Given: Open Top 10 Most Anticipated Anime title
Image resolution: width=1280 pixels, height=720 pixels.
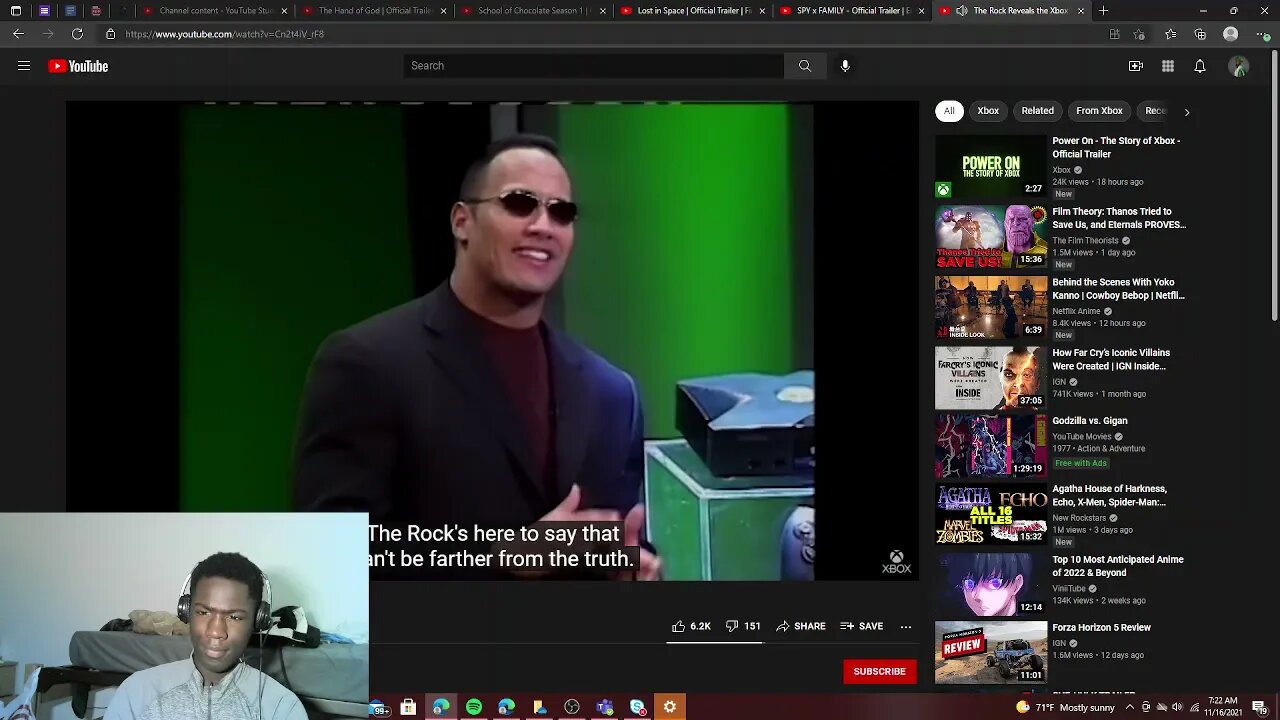Looking at the screenshot, I should pyautogui.click(x=1118, y=566).
